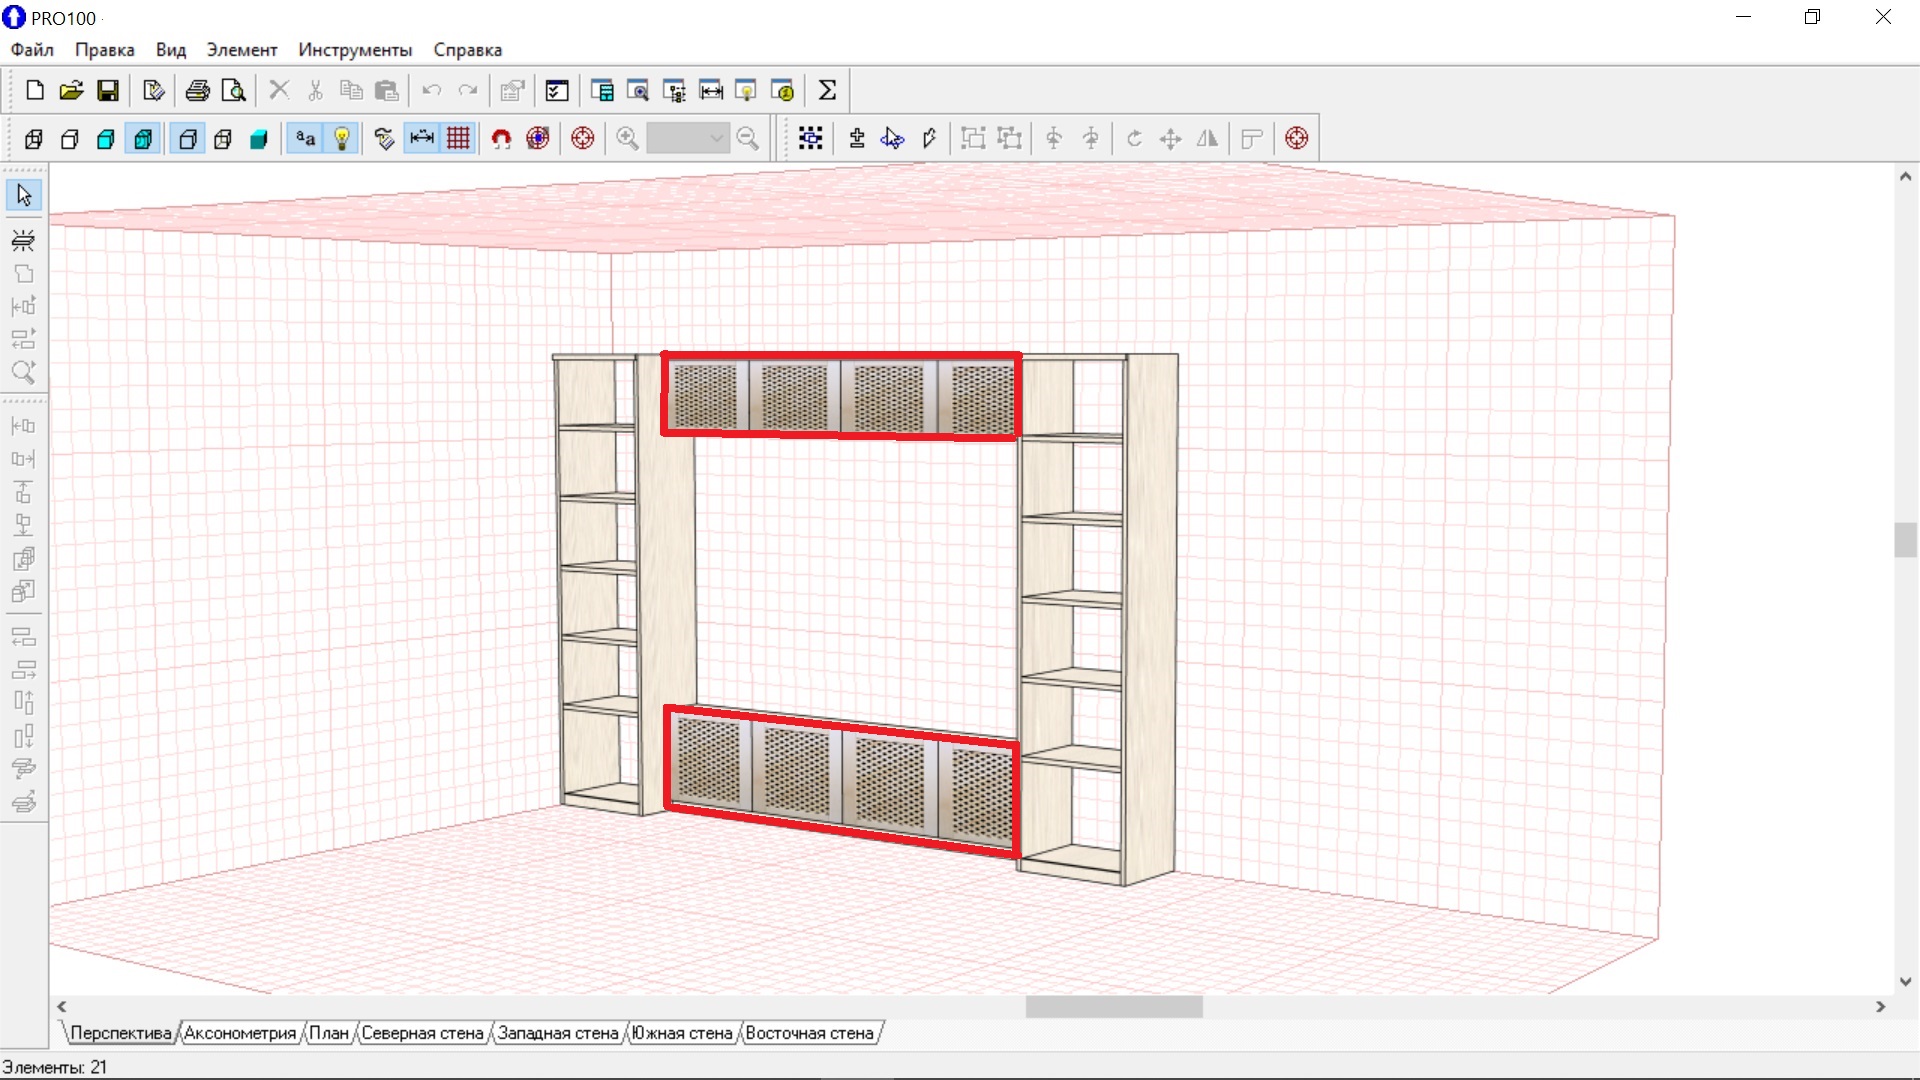Select the arrow pointer tool
1920x1080 pixels.
point(24,195)
